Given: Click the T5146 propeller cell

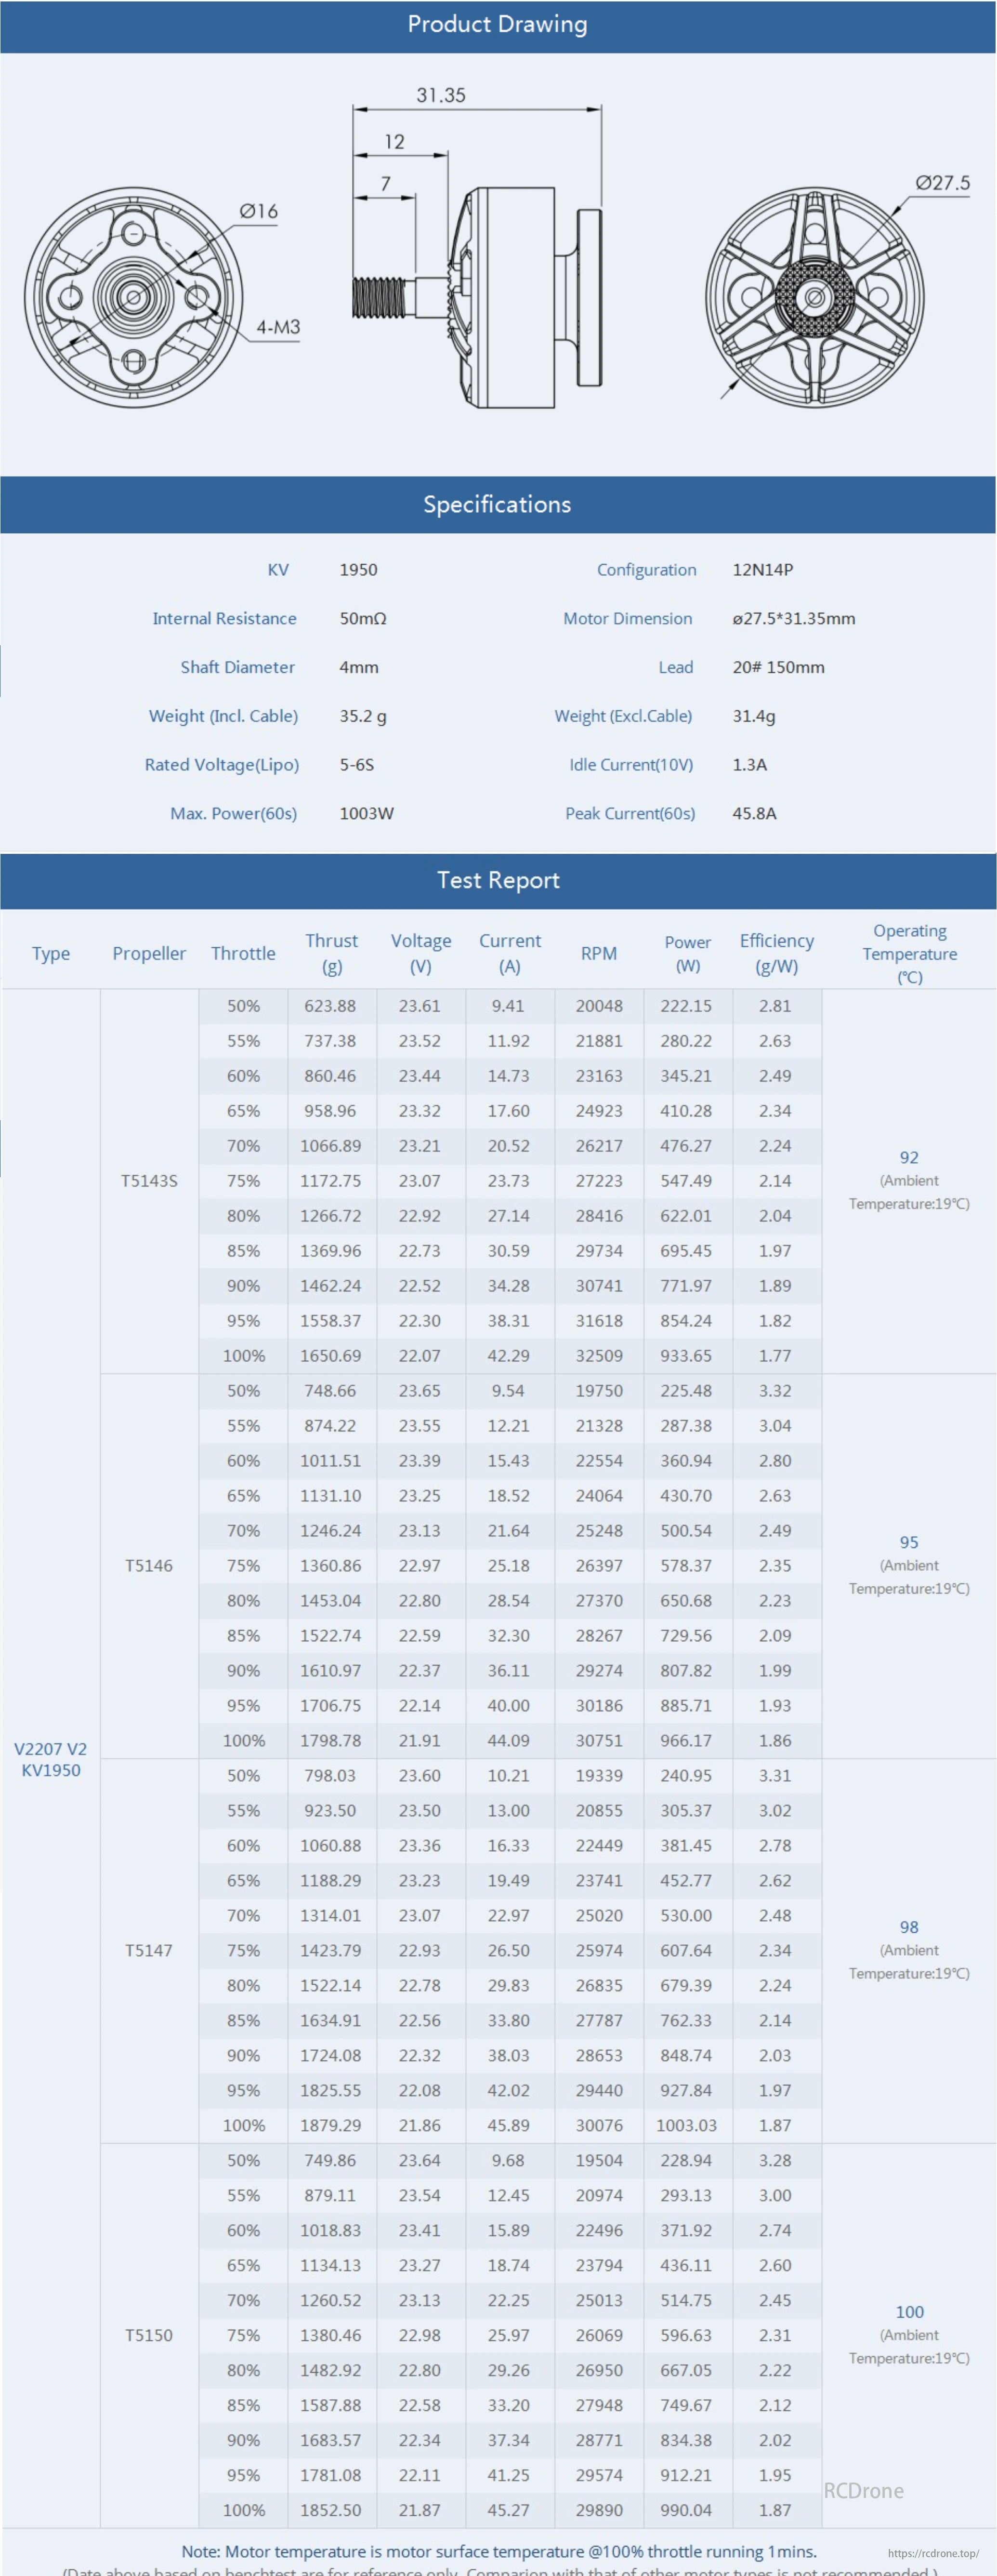Looking at the screenshot, I should pyautogui.click(x=149, y=1566).
